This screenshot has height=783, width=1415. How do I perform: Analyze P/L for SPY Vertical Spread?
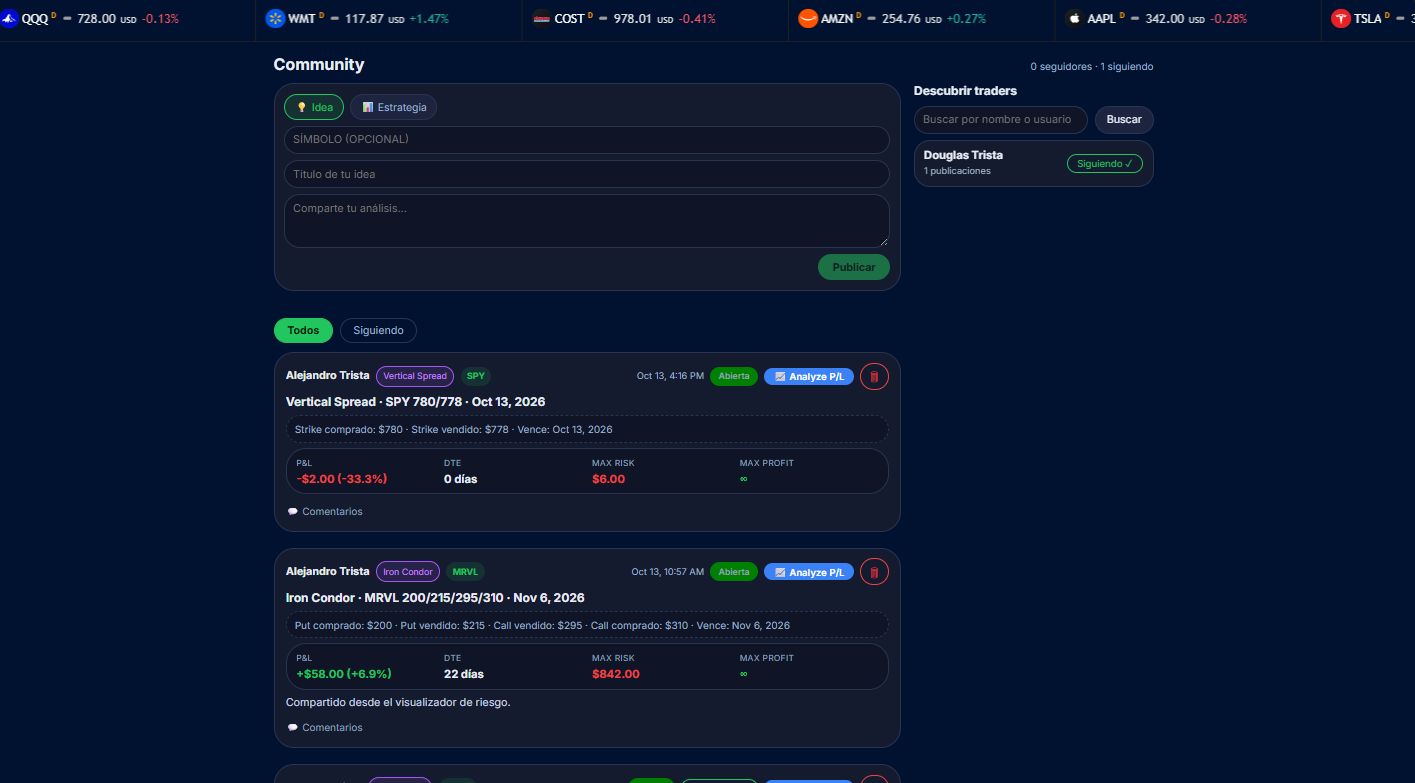pyautogui.click(x=809, y=376)
